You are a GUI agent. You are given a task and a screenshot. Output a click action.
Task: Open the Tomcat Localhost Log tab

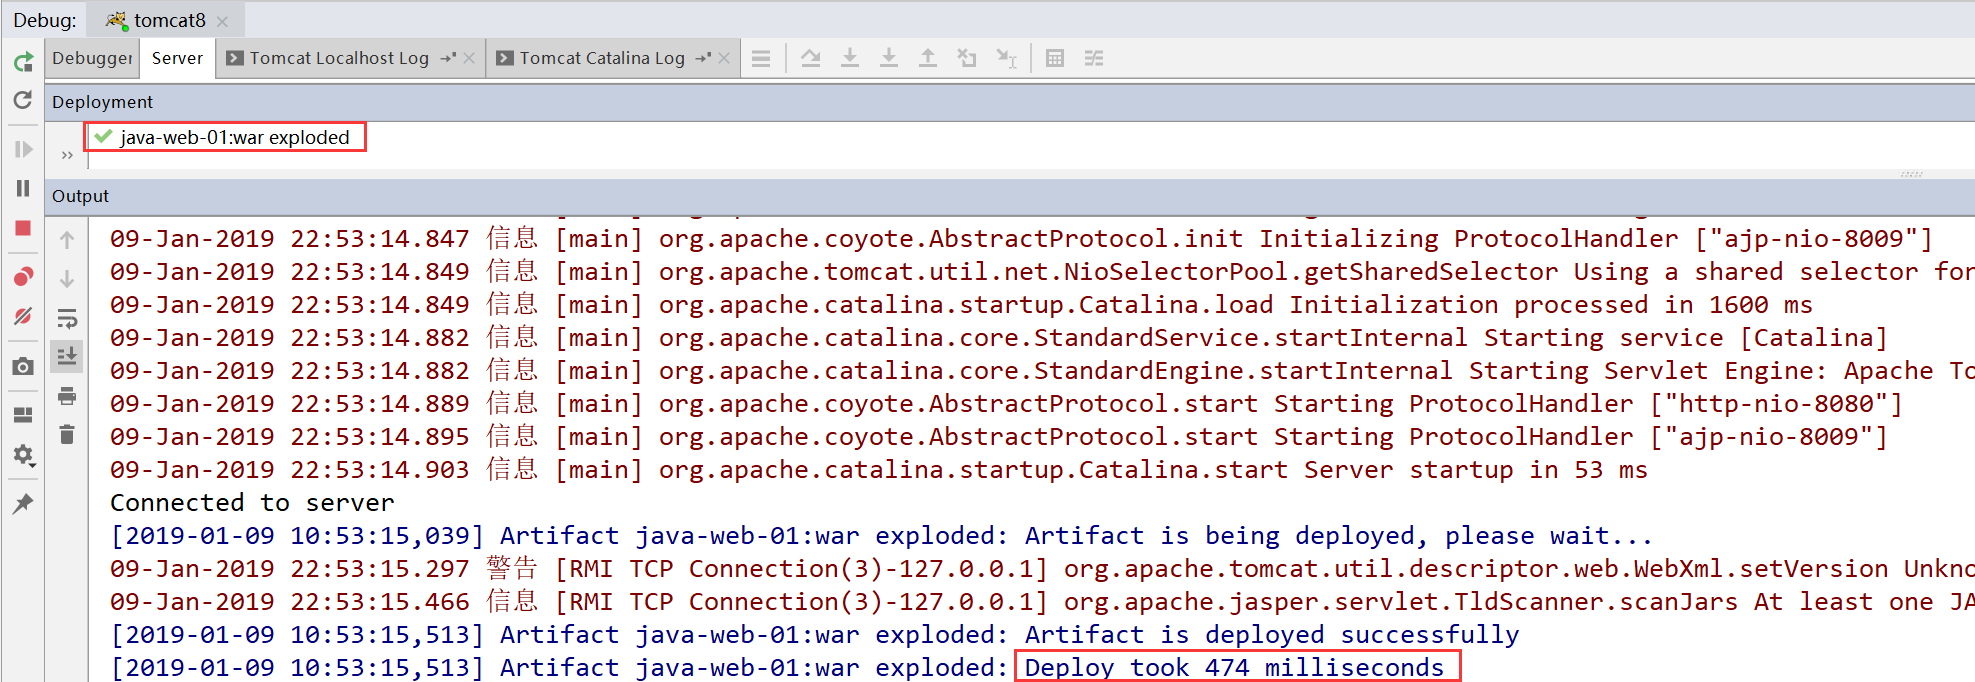[x=339, y=58]
